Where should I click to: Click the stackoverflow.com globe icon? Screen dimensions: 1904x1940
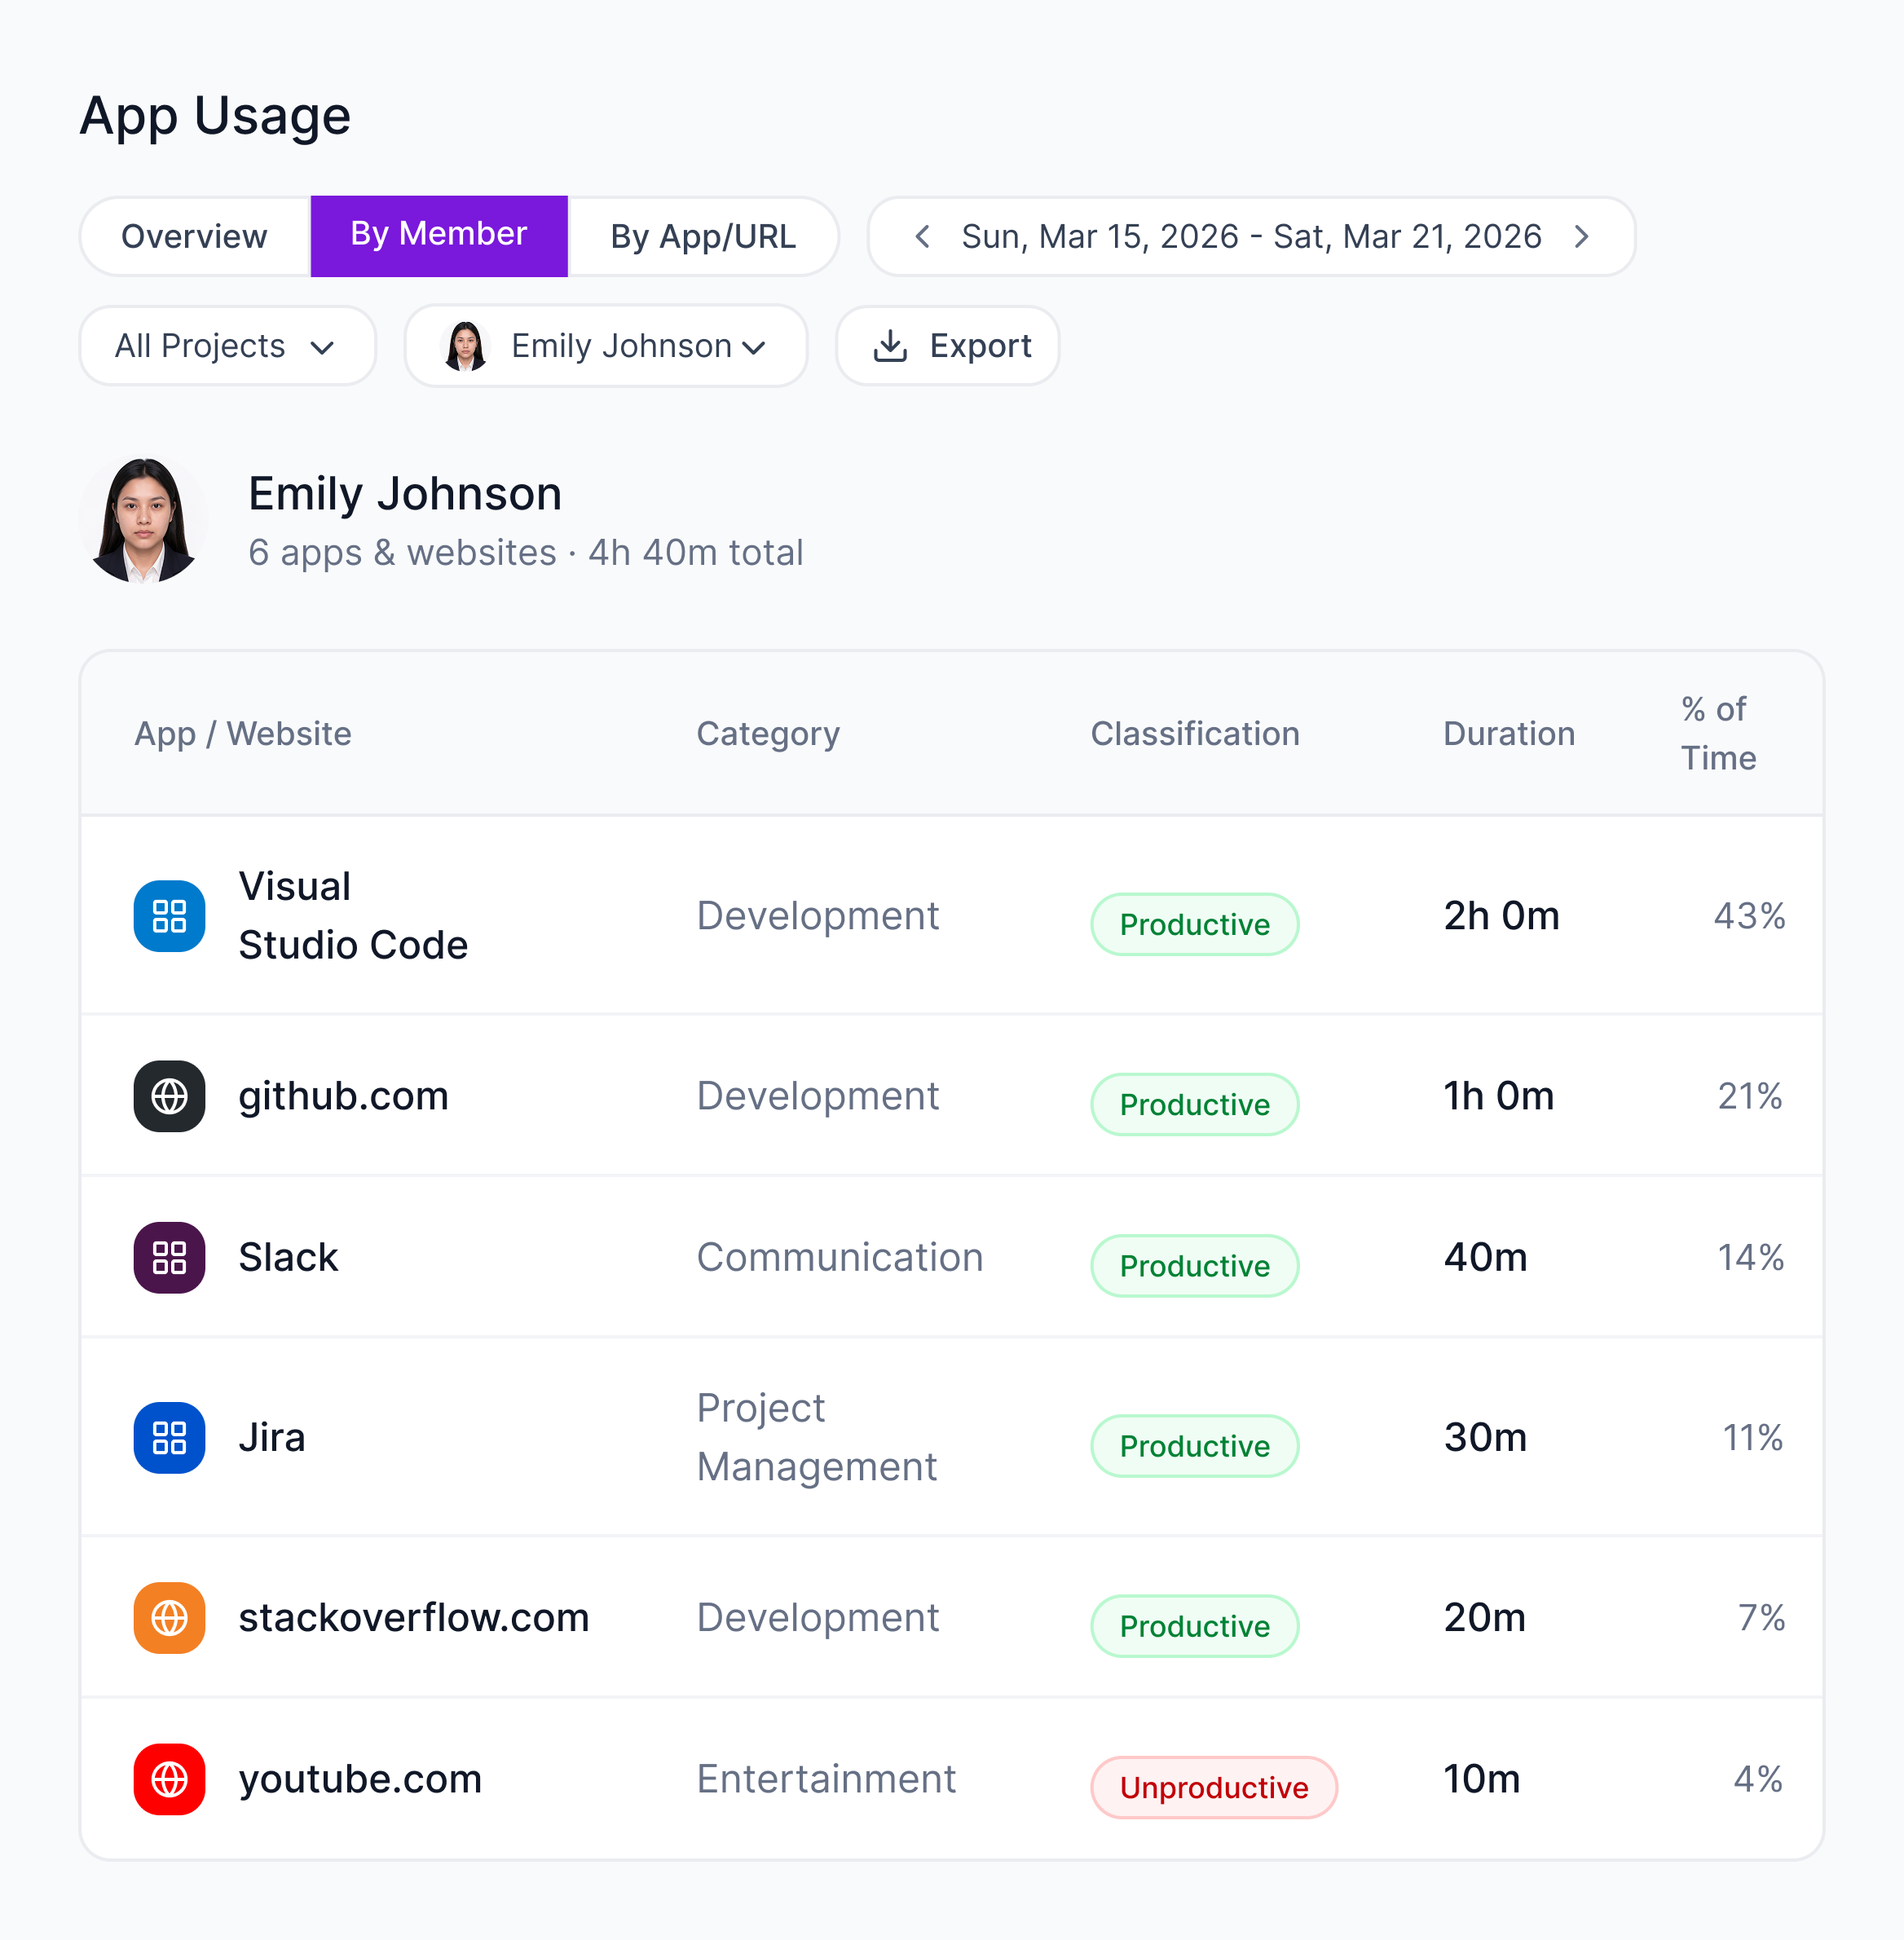[x=169, y=1618]
